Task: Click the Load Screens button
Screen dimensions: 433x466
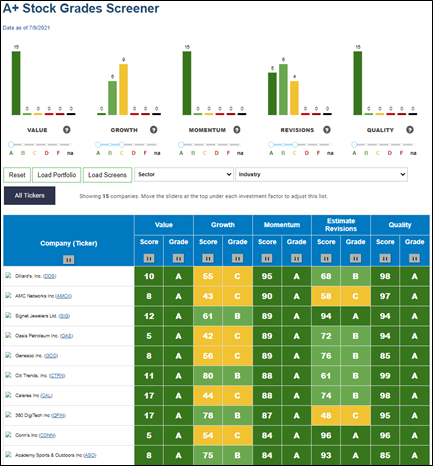Action: (107, 175)
